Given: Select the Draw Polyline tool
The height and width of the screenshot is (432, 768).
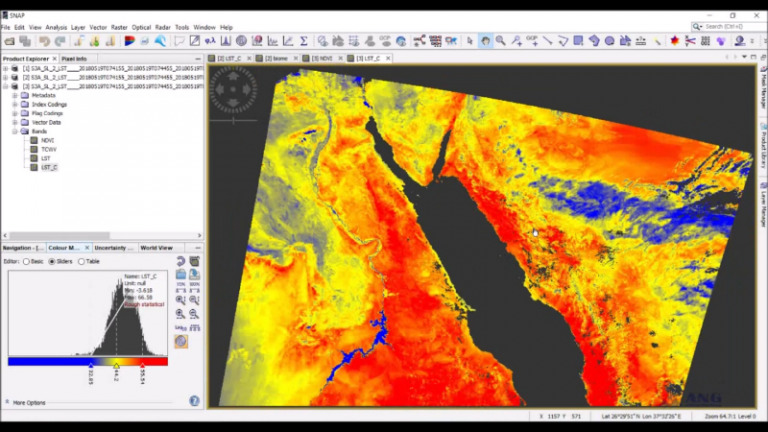Looking at the screenshot, I should (x=563, y=41).
